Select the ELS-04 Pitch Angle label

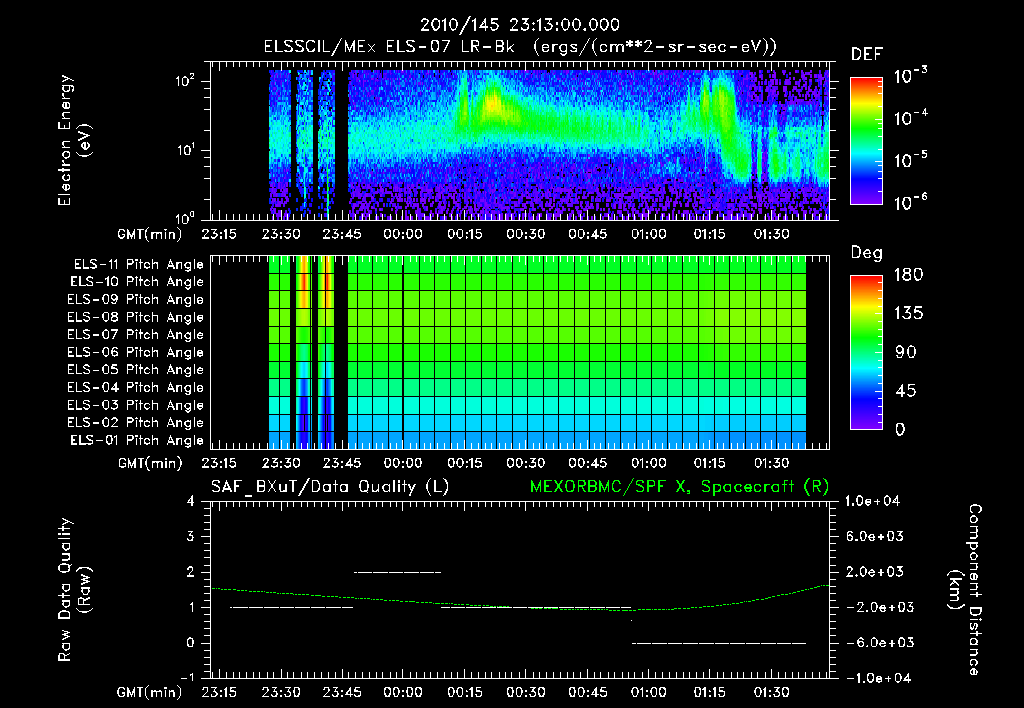pos(135,387)
